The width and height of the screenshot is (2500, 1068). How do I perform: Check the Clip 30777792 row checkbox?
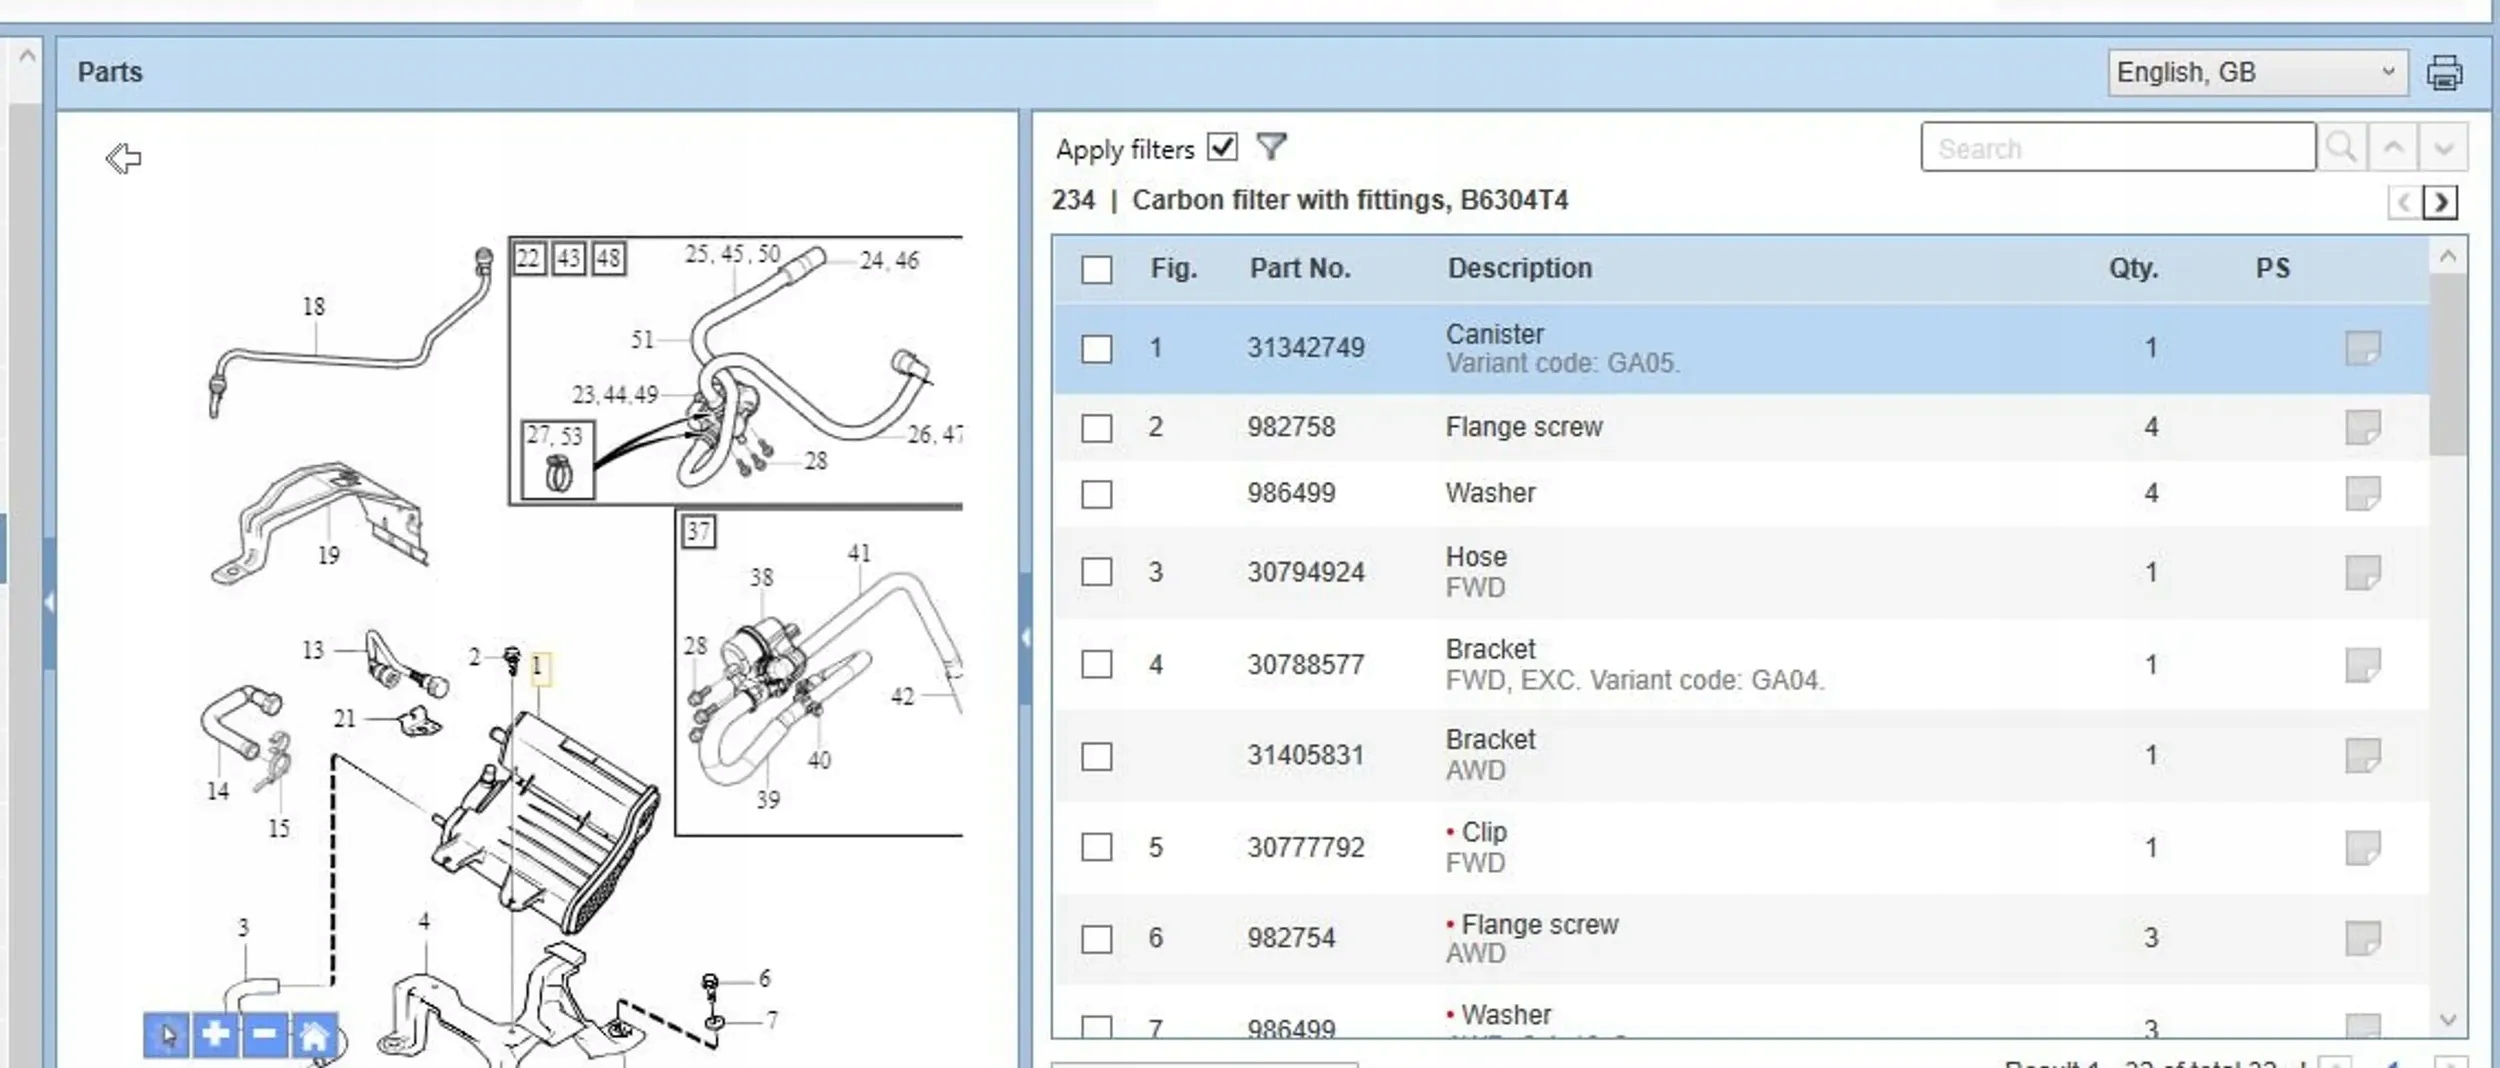coord(1097,847)
